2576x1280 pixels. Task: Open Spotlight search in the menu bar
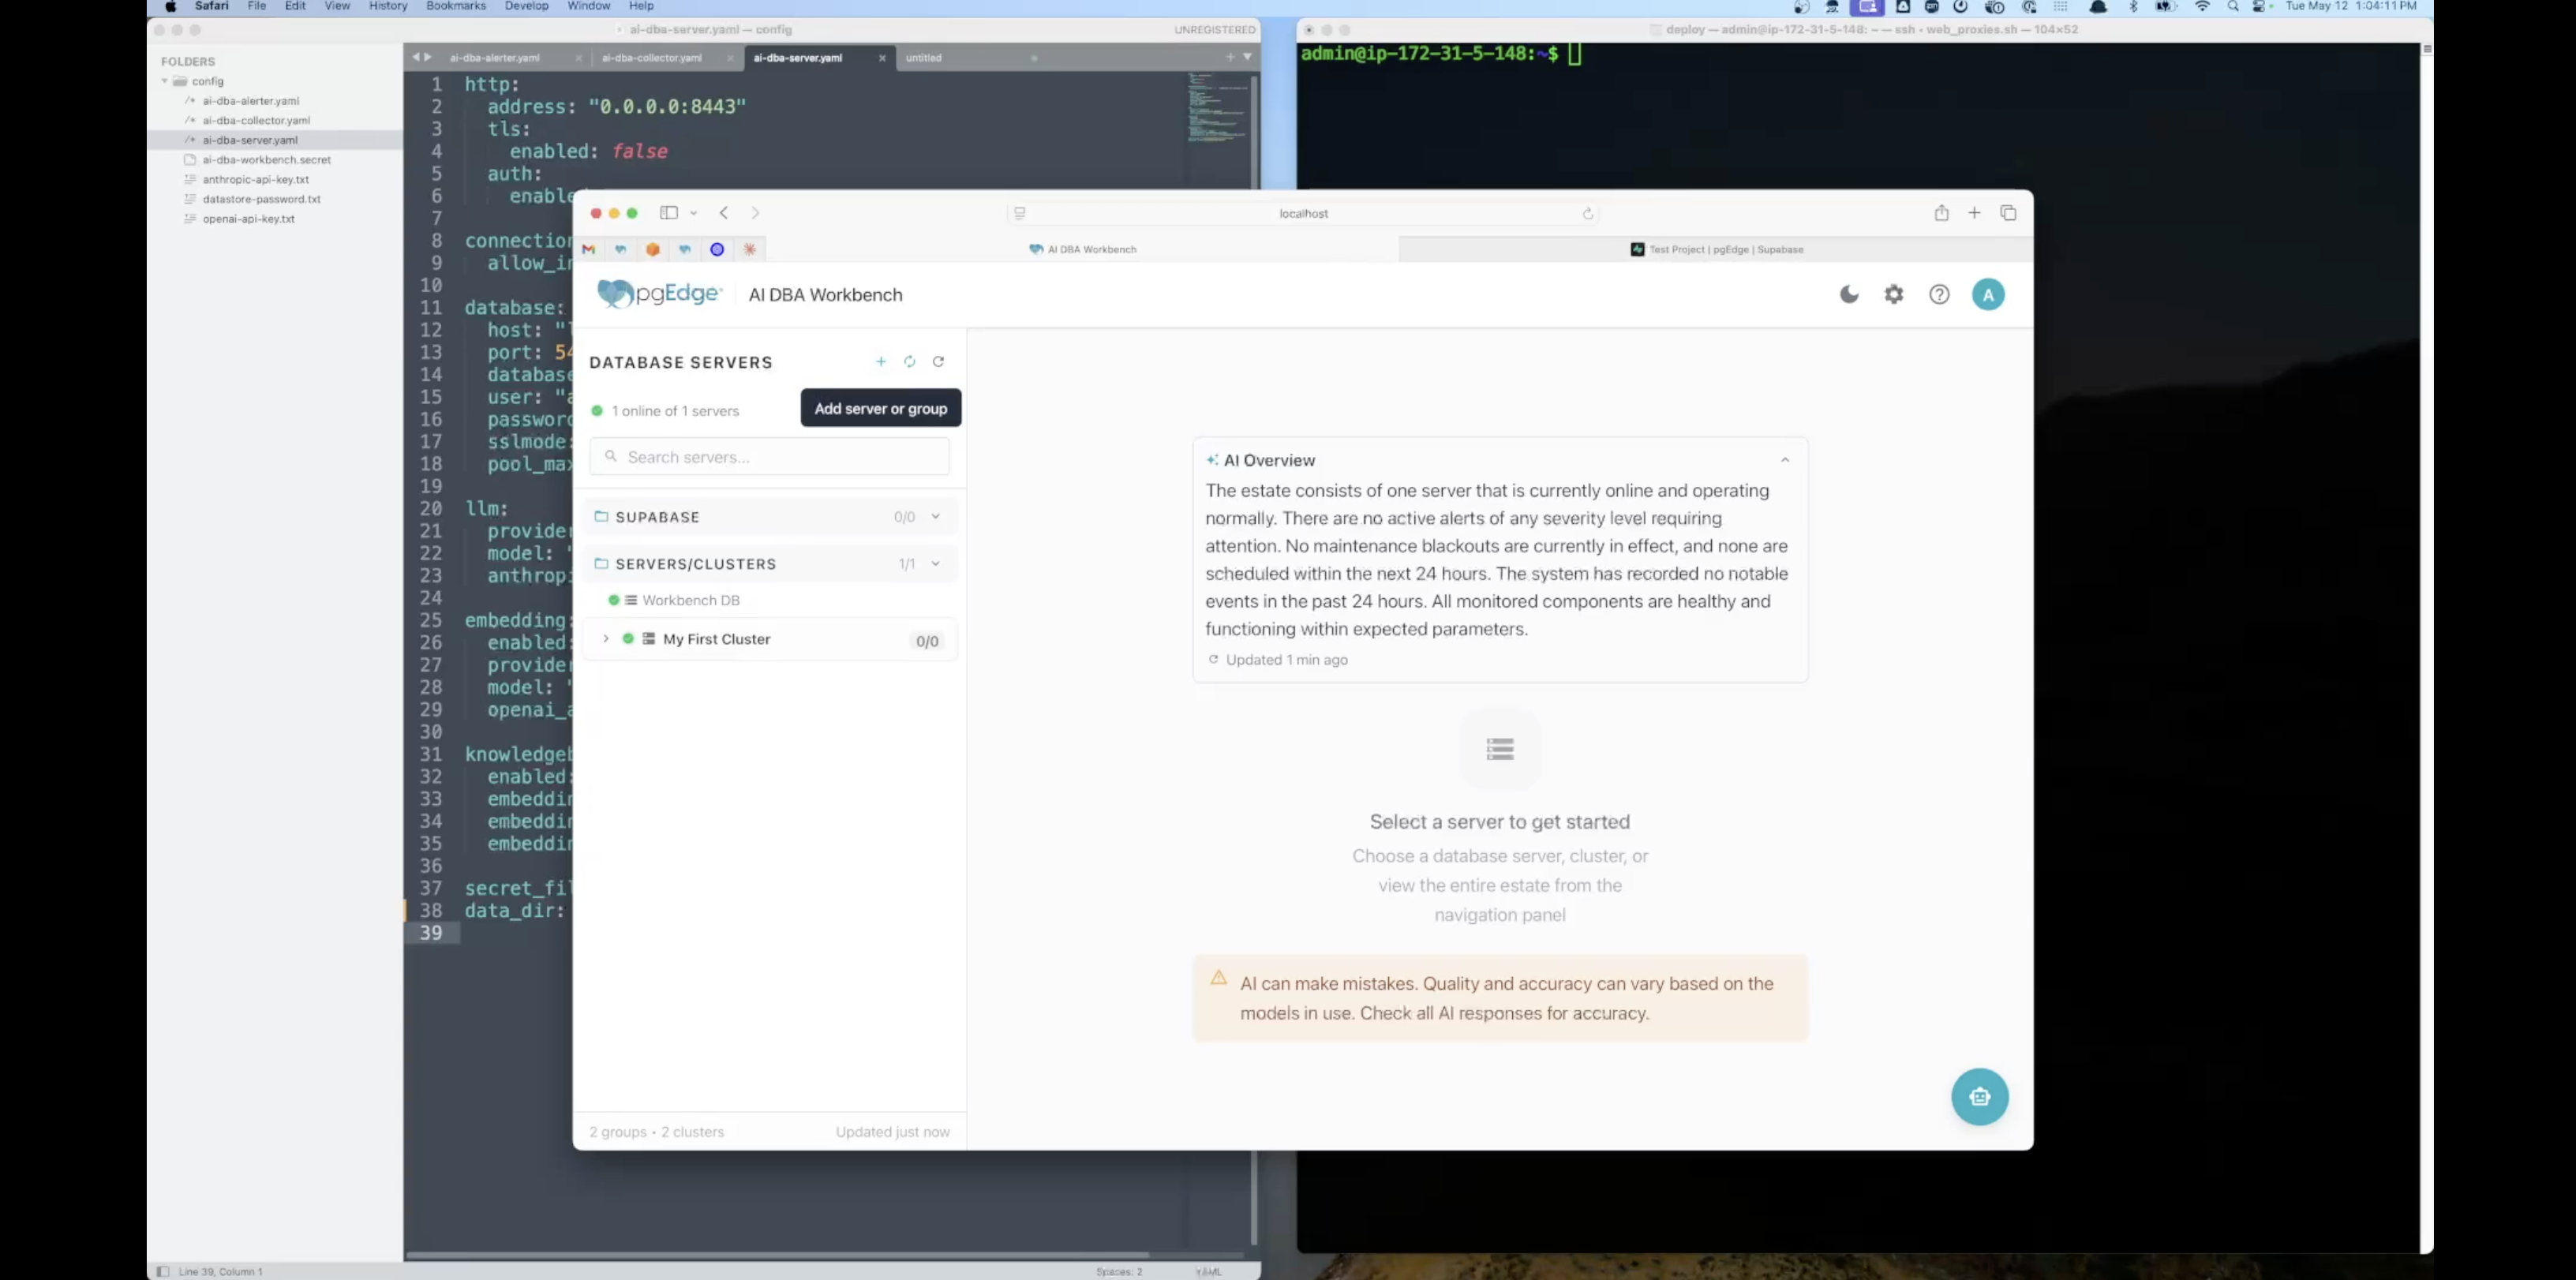[x=2233, y=6]
